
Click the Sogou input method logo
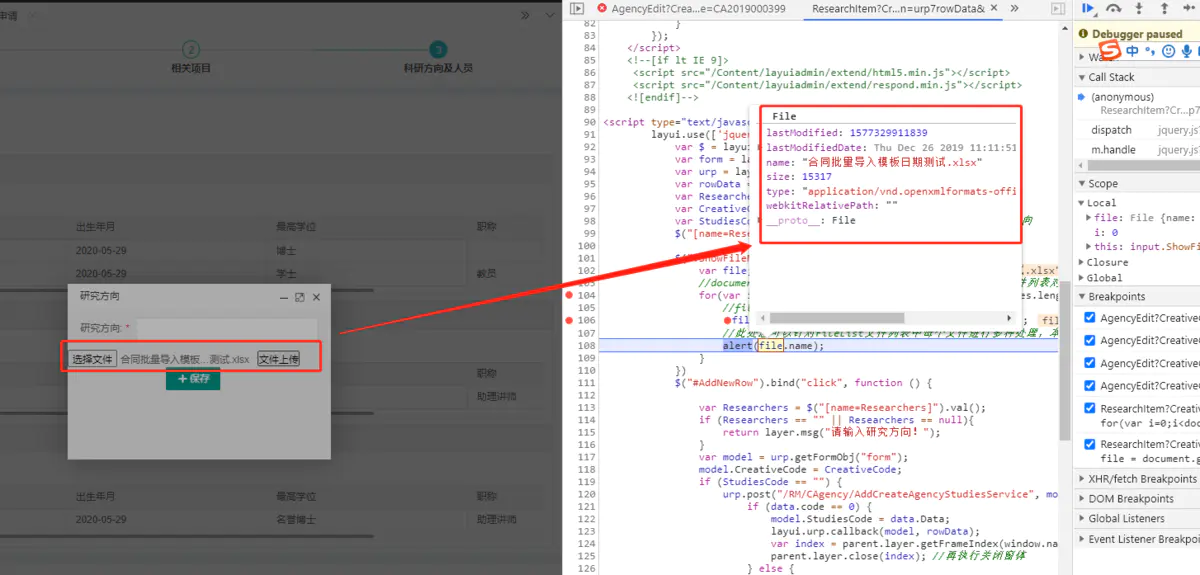click(1109, 50)
